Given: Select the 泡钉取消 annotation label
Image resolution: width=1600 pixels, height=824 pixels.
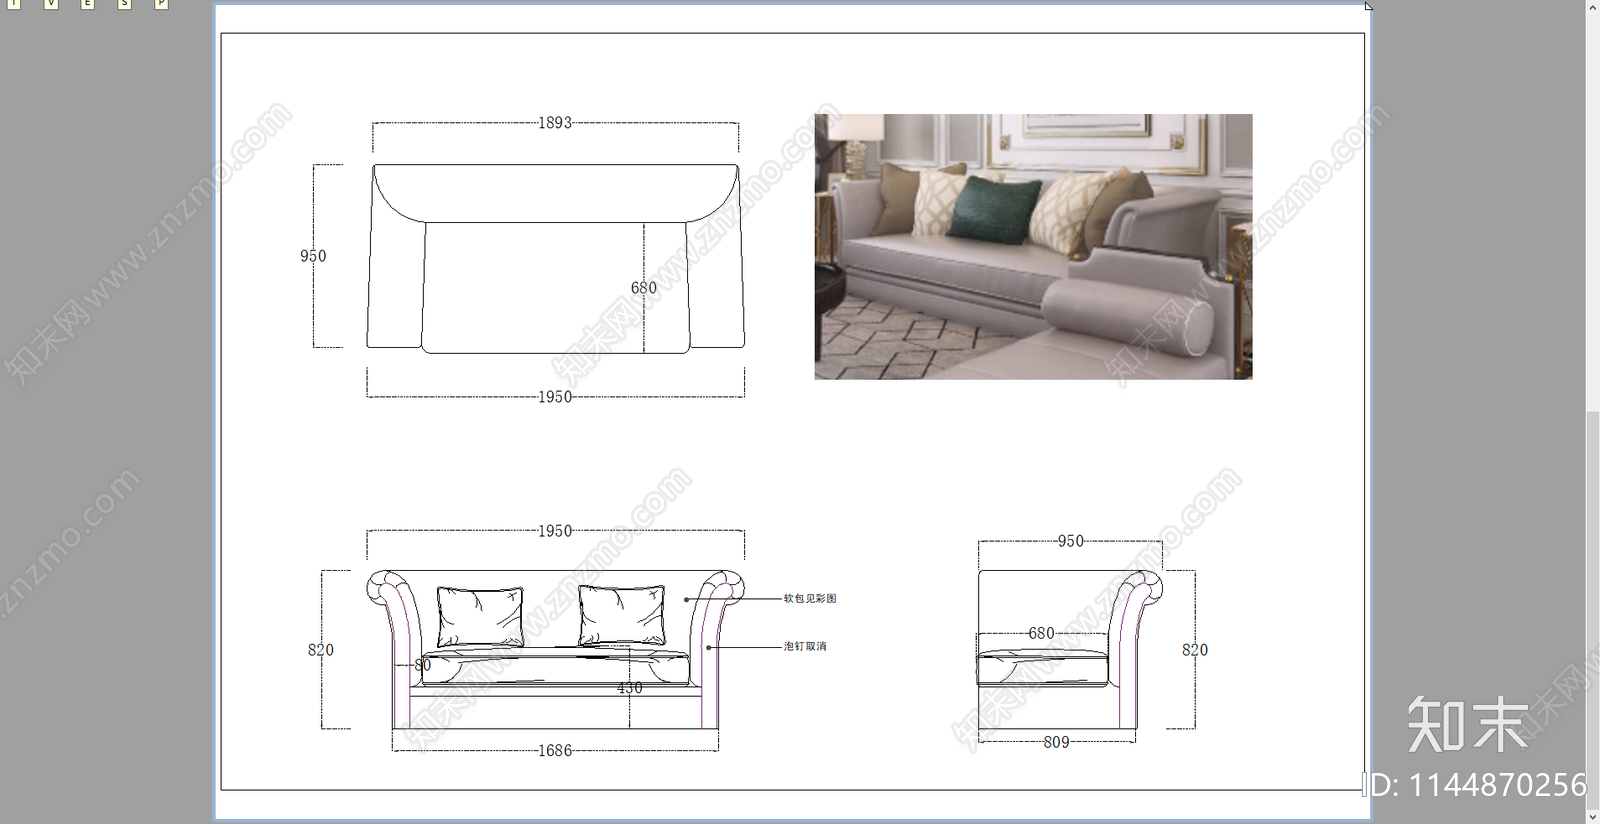Looking at the screenshot, I should tap(805, 646).
